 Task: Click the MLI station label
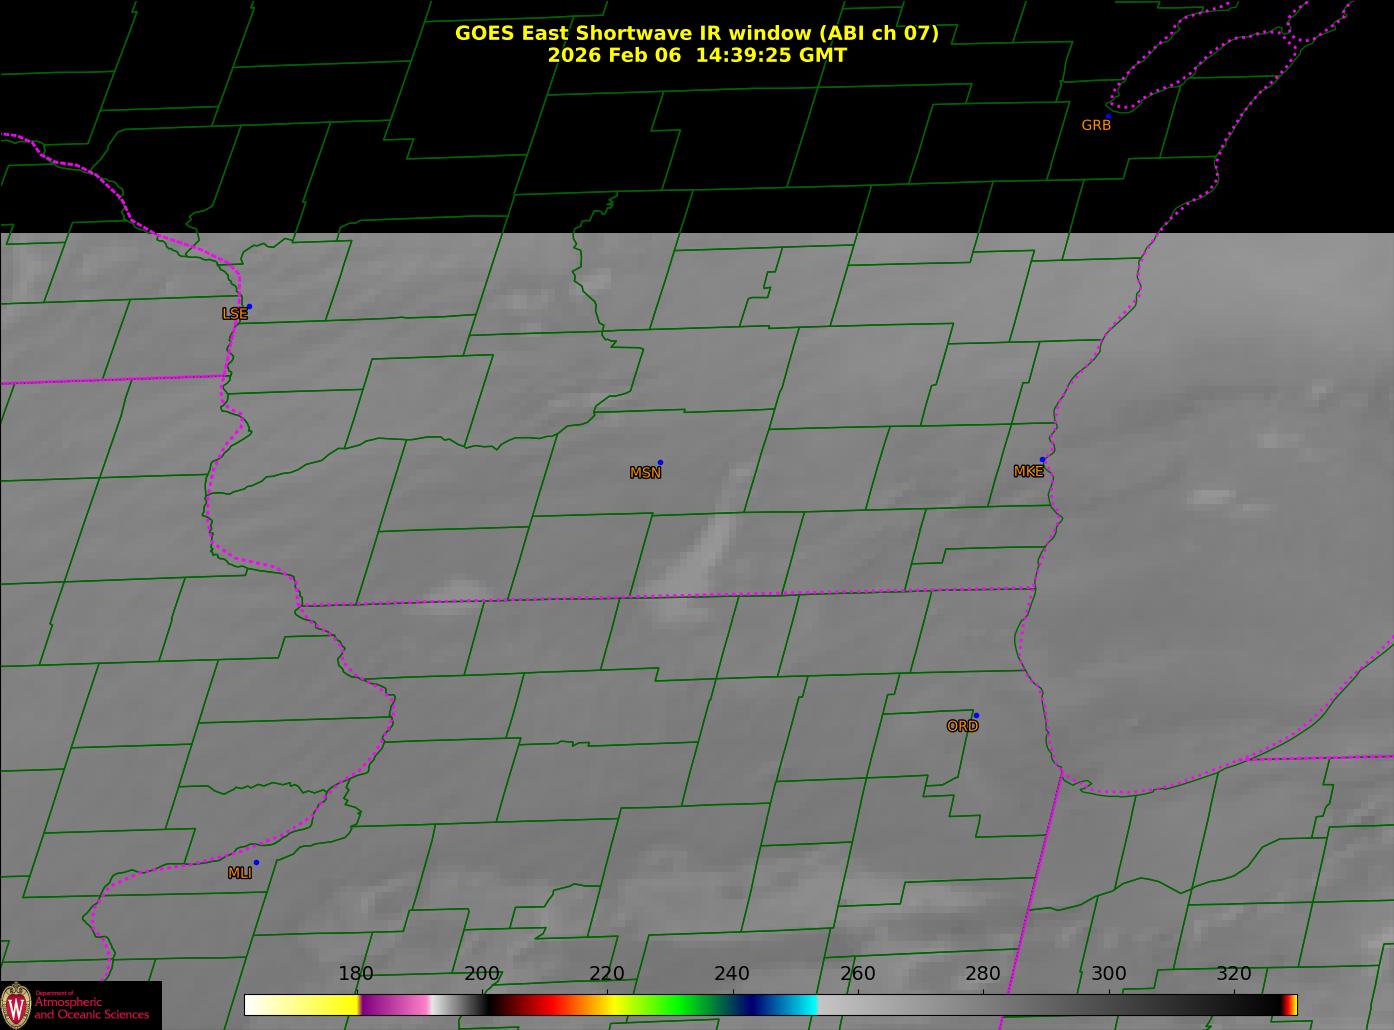click(240, 873)
